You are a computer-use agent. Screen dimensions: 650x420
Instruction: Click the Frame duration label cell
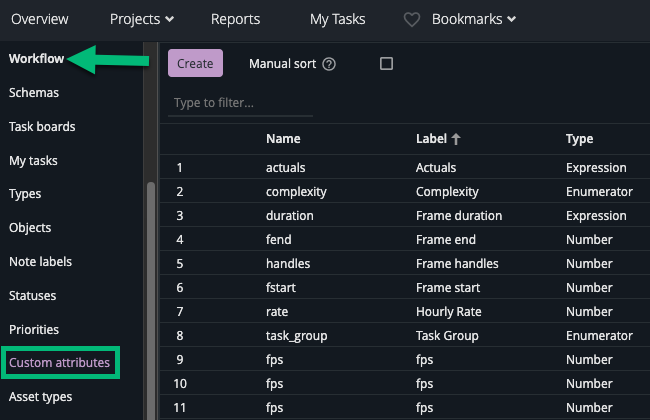(459, 216)
